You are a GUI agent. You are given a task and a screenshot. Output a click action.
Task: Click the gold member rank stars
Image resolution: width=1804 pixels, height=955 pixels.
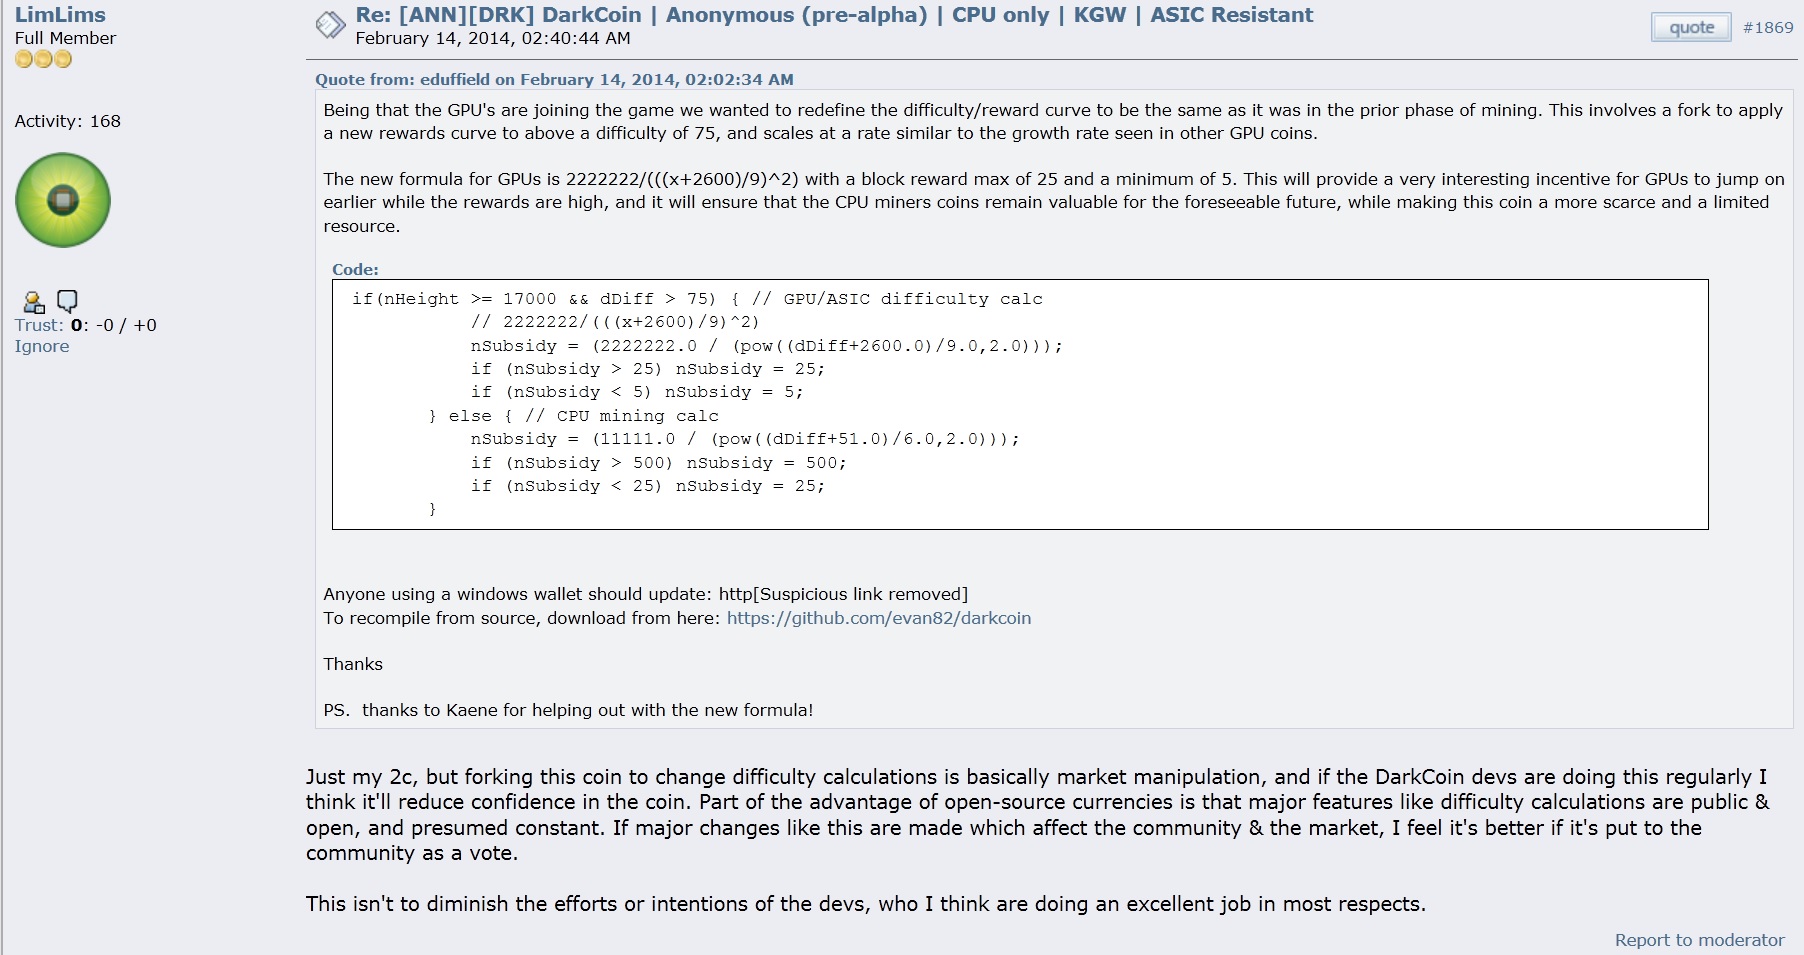tap(43, 59)
